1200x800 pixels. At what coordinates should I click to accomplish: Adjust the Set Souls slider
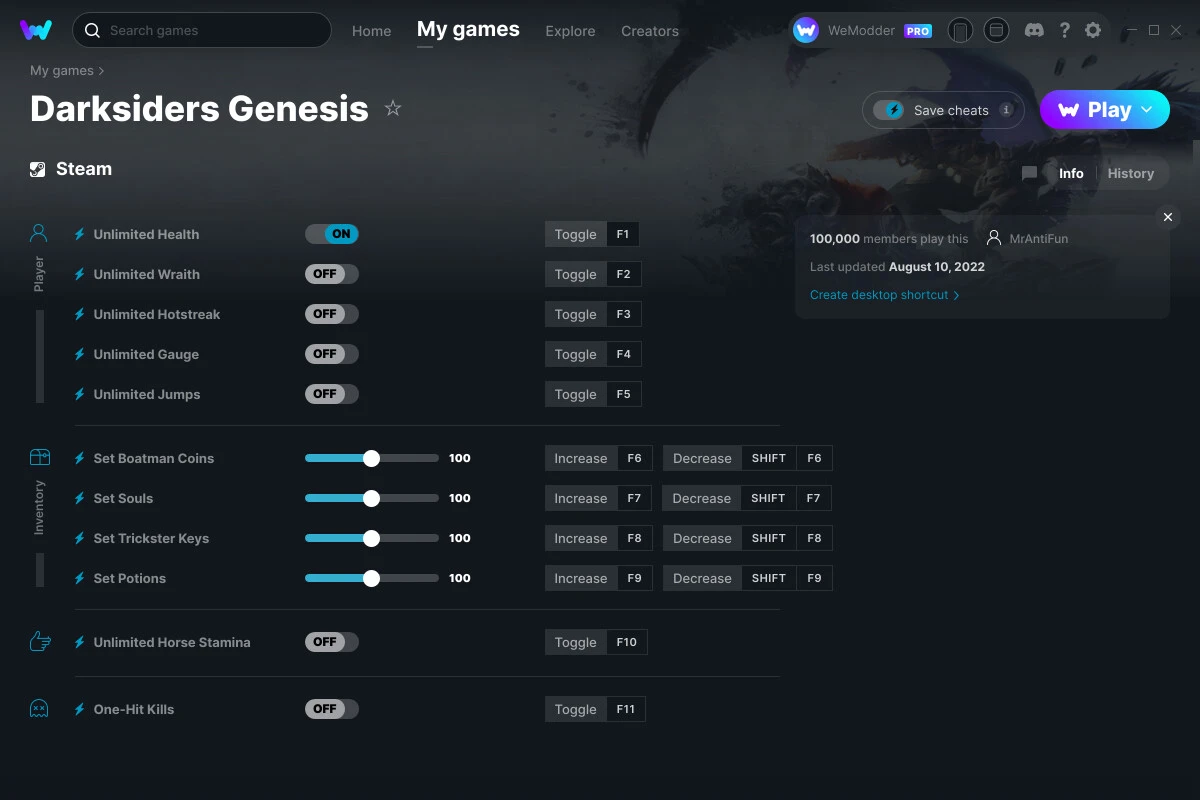(372, 497)
